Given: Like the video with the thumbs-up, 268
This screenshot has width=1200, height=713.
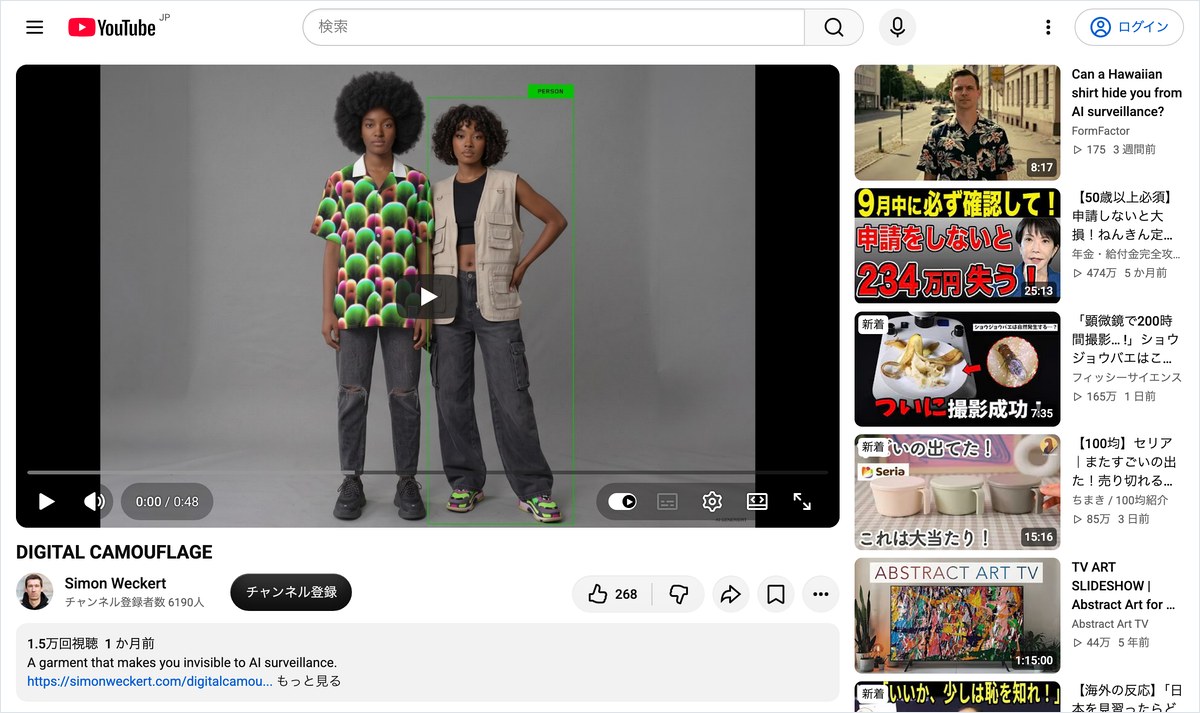Looking at the screenshot, I should (612, 594).
